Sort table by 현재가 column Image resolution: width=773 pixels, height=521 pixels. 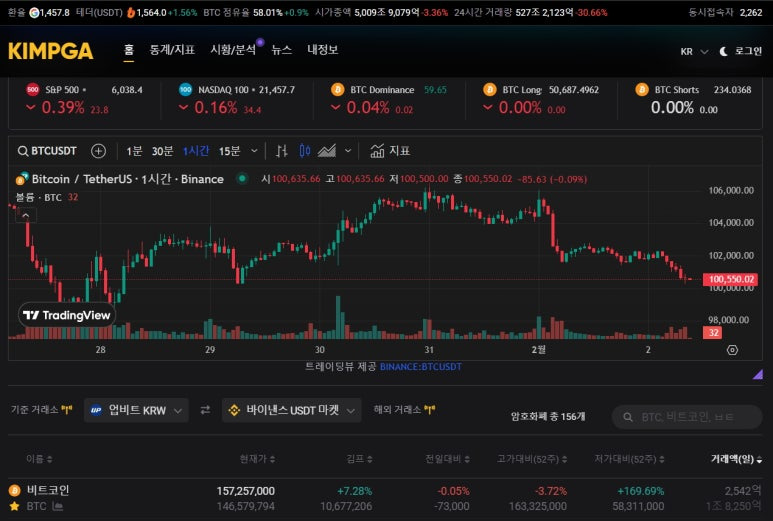257,459
